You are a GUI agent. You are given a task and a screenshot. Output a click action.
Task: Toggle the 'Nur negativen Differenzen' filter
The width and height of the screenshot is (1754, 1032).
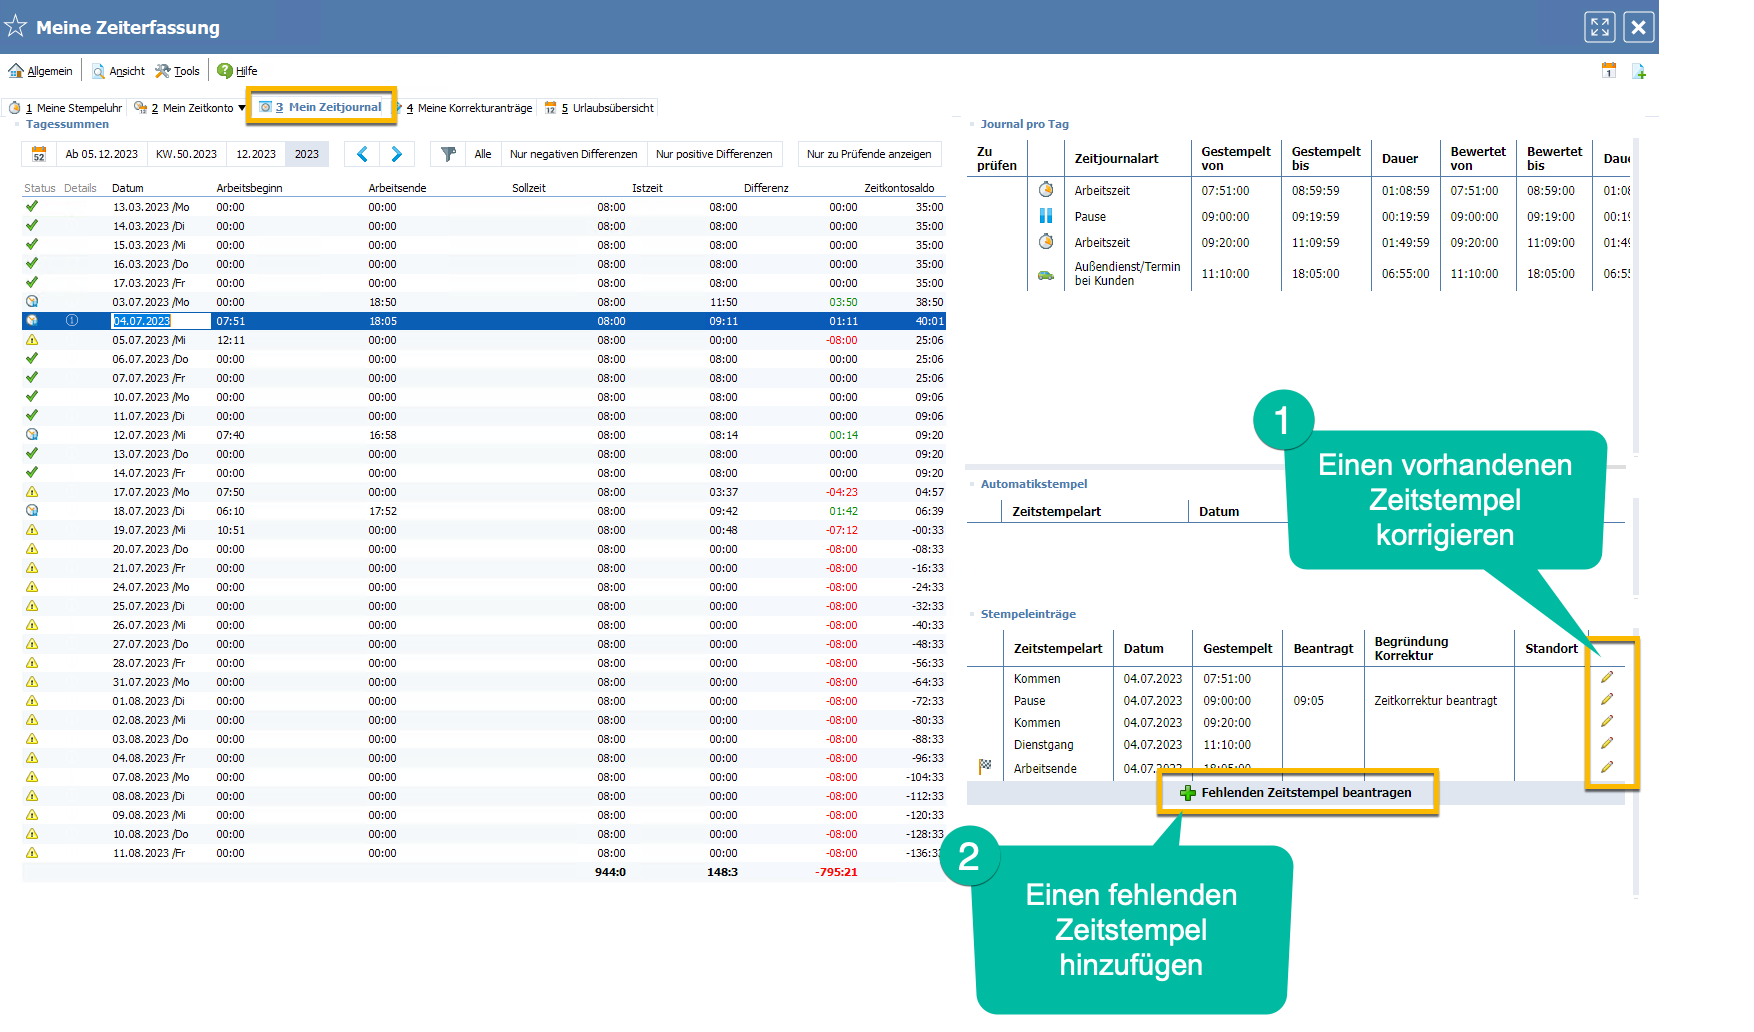tap(573, 154)
